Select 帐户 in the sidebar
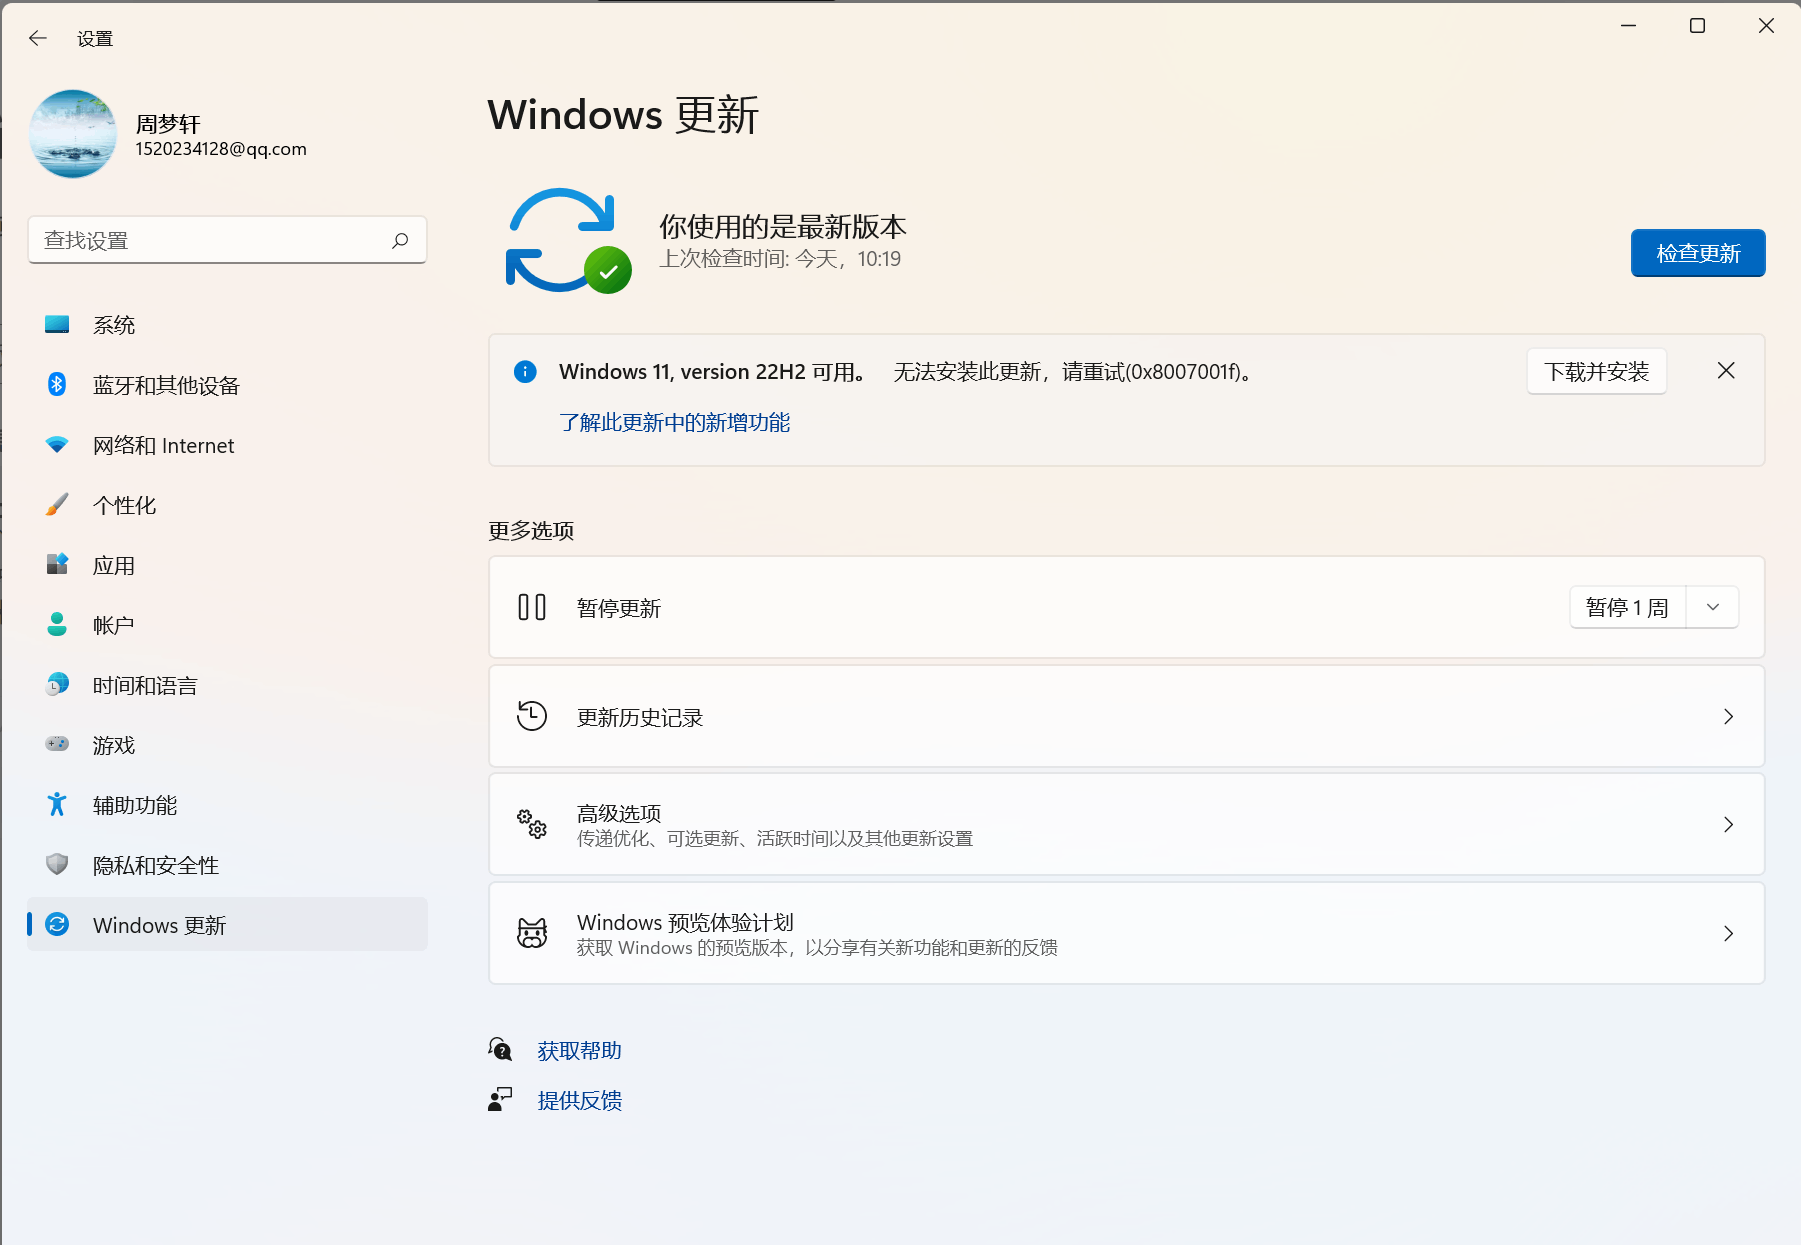This screenshot has height=1245, width=1801. (227, 625)
